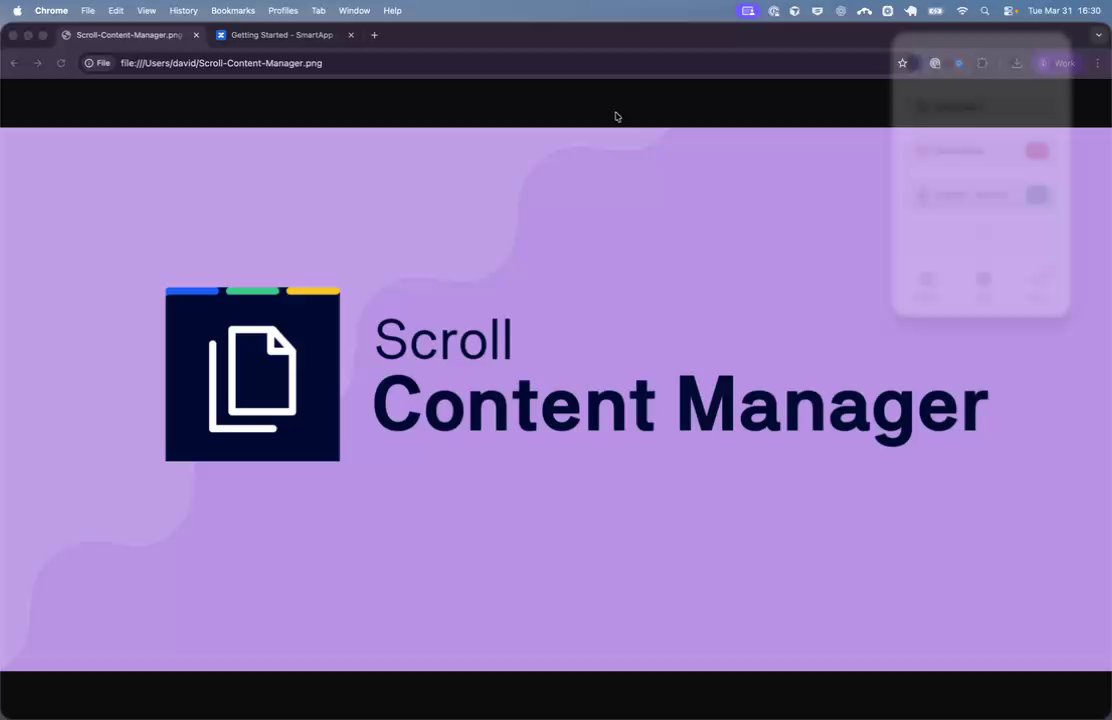The image size is (1112, 720).
Task: Open the Chrome application menu
Action: pyautogui.click(x=51, y=11)
